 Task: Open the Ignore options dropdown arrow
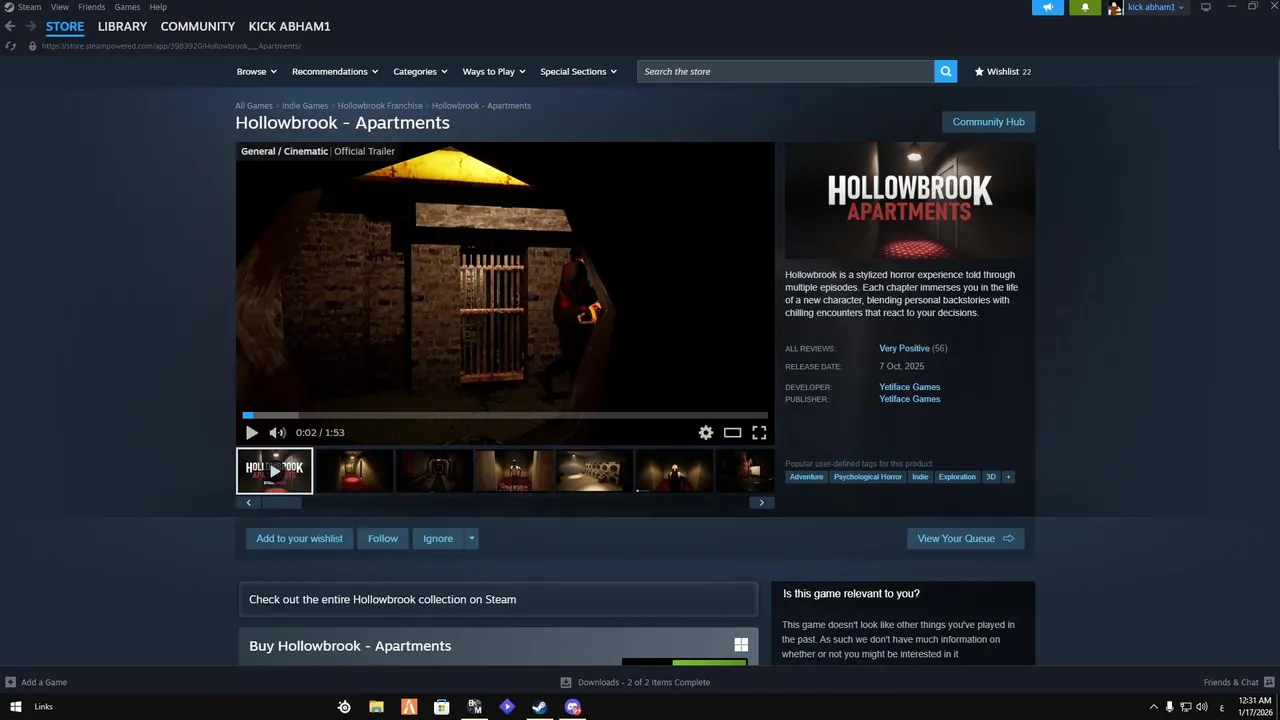[x=472, y=538]
